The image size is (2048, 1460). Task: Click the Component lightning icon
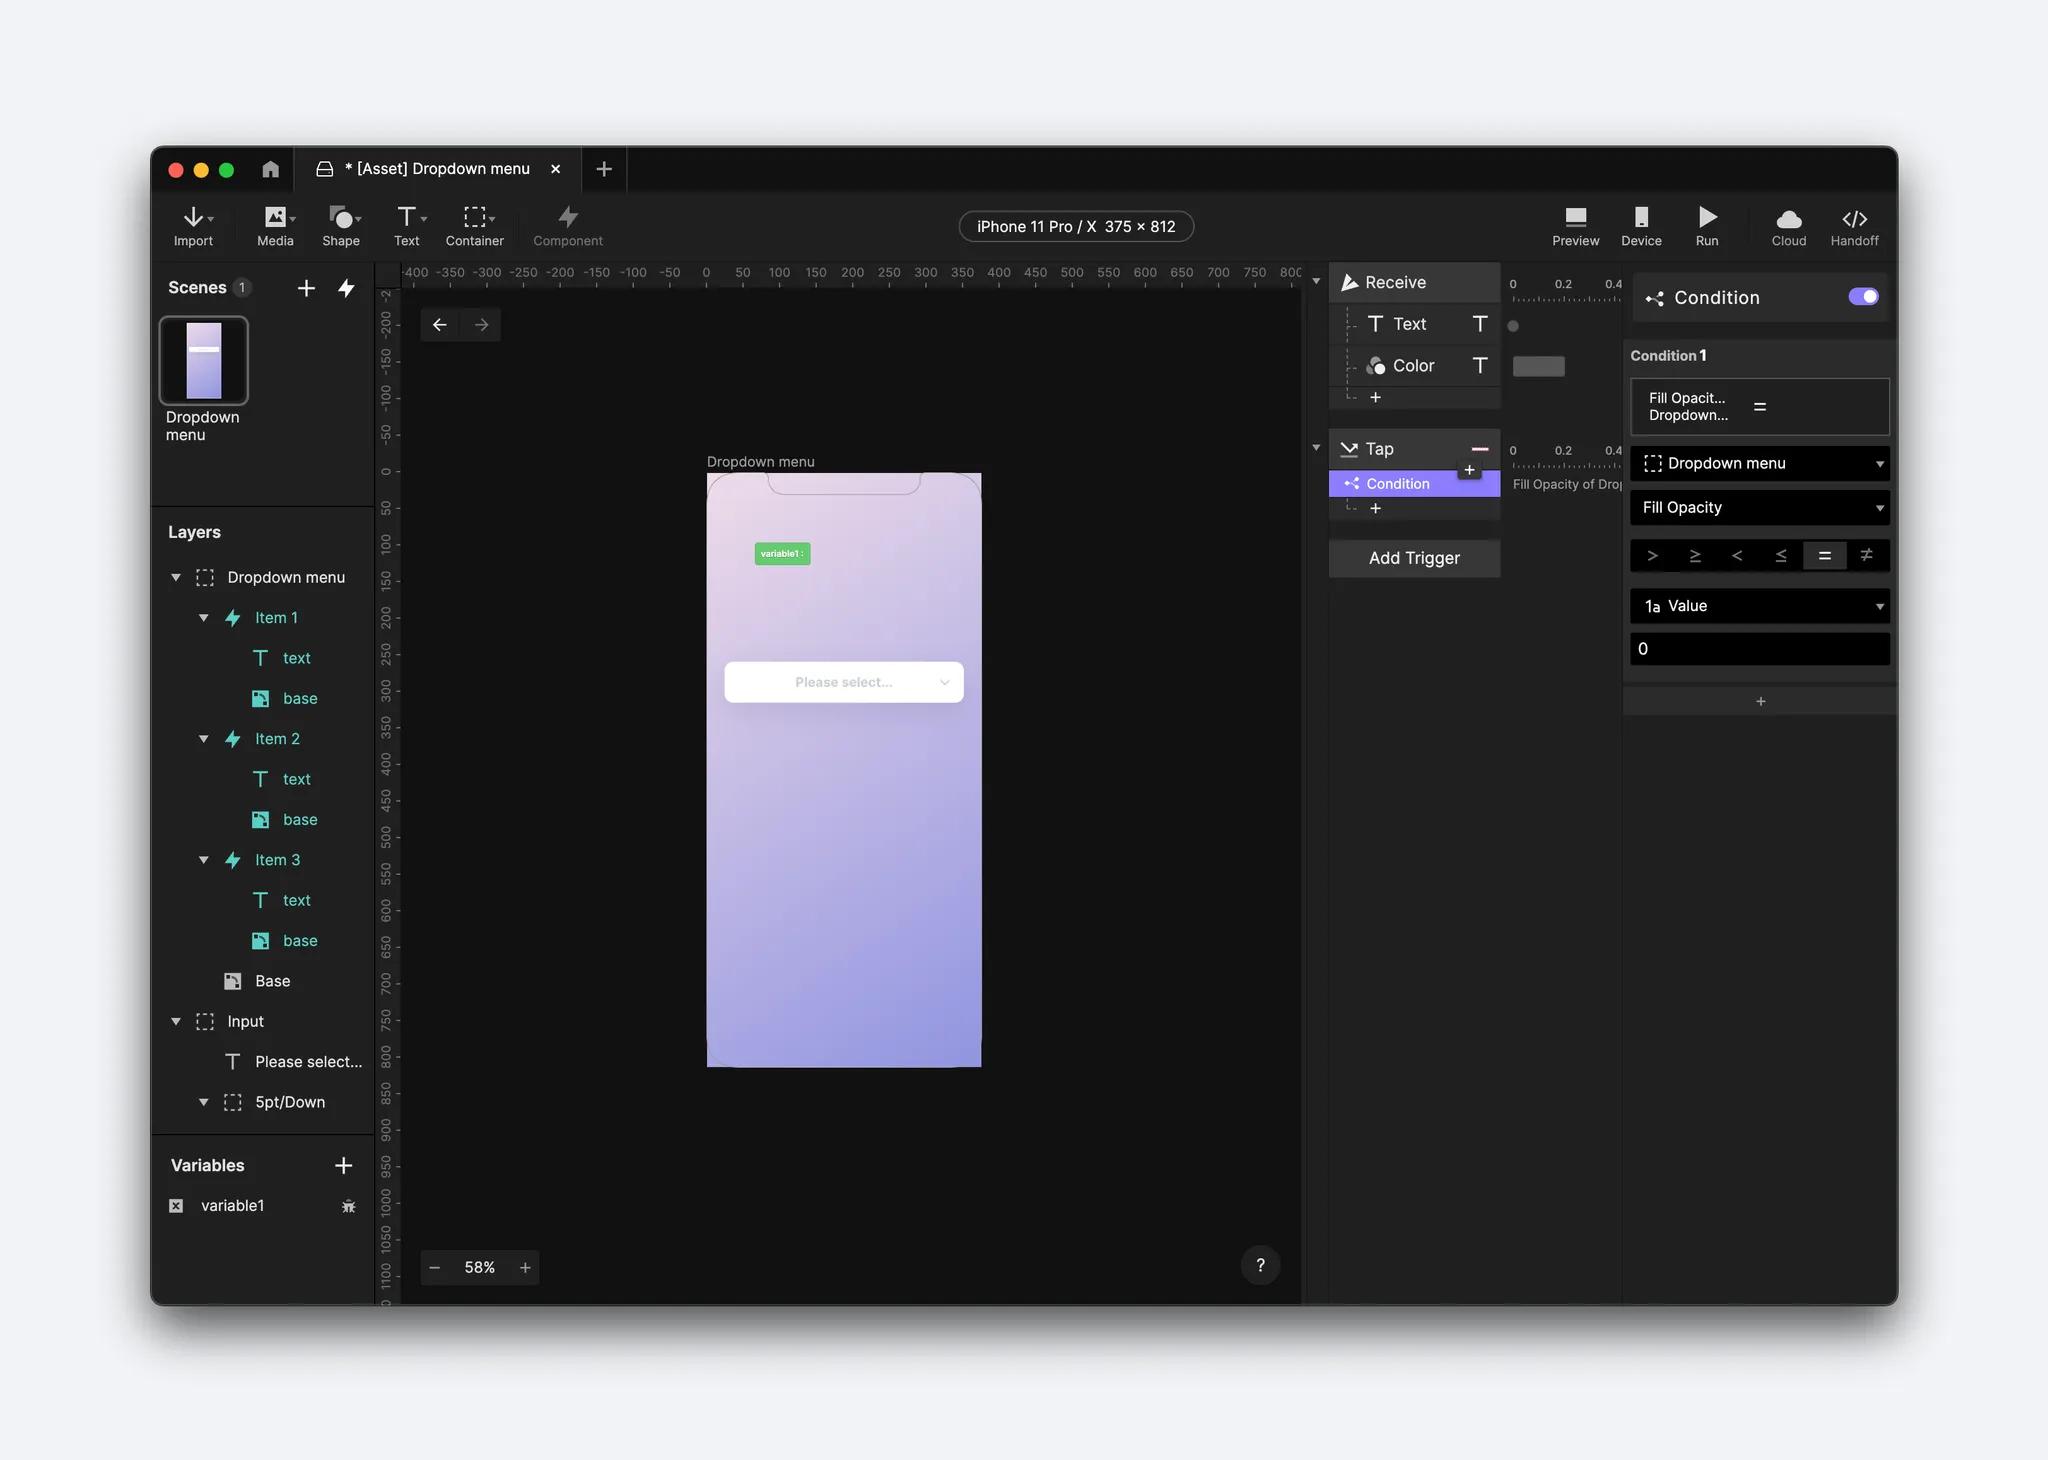point(568,217)
